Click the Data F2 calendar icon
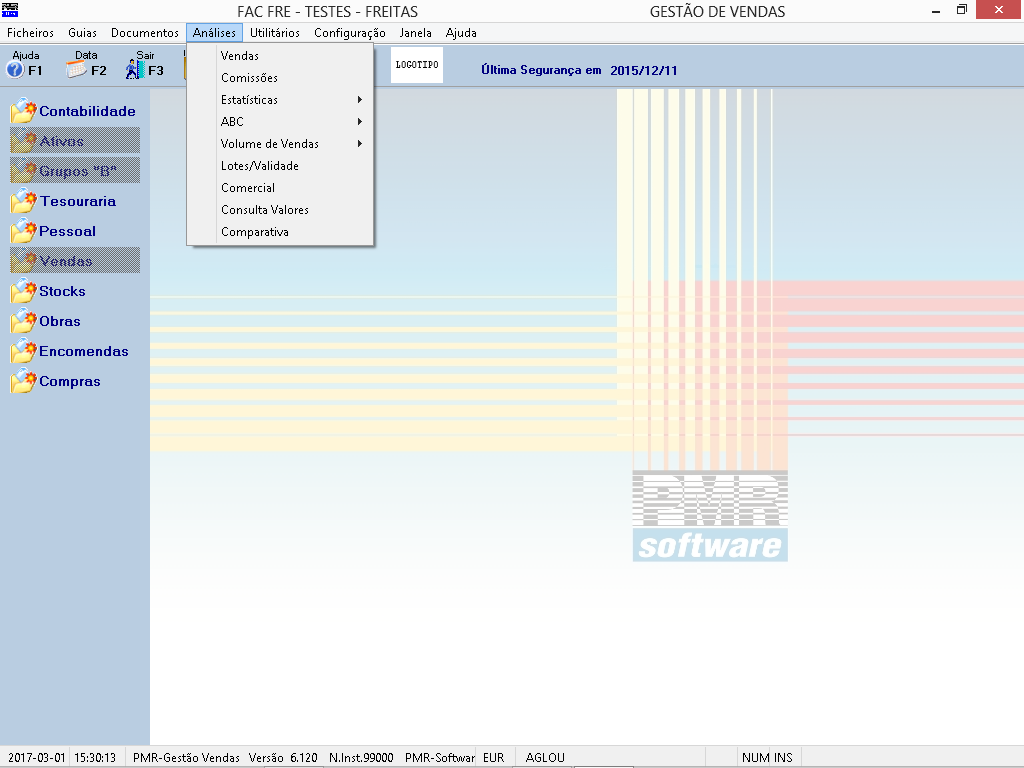 coord(76,69)
